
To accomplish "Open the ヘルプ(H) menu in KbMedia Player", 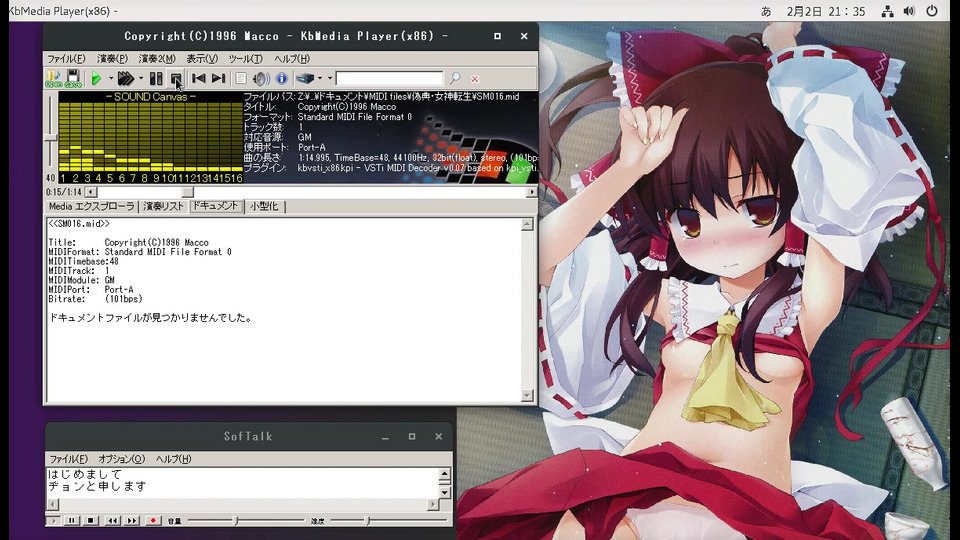I will tap(291, 59).
